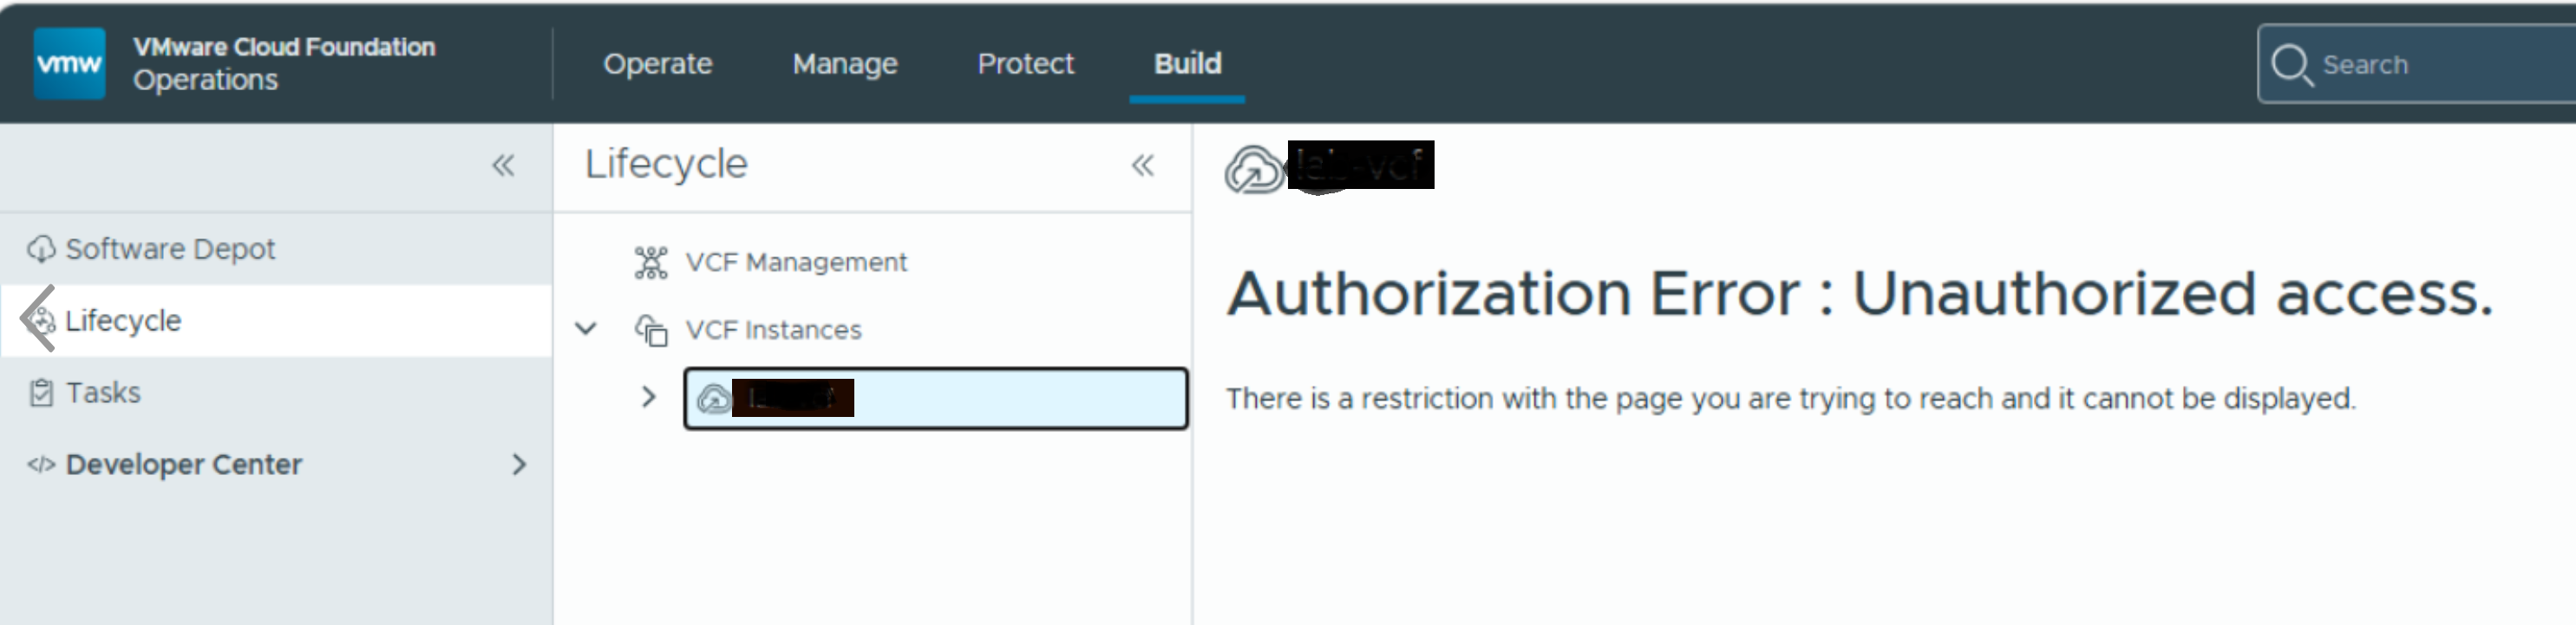Screen dimensions: 2576x625
Task: Open the Operate tab
Action: pos(658,64)
